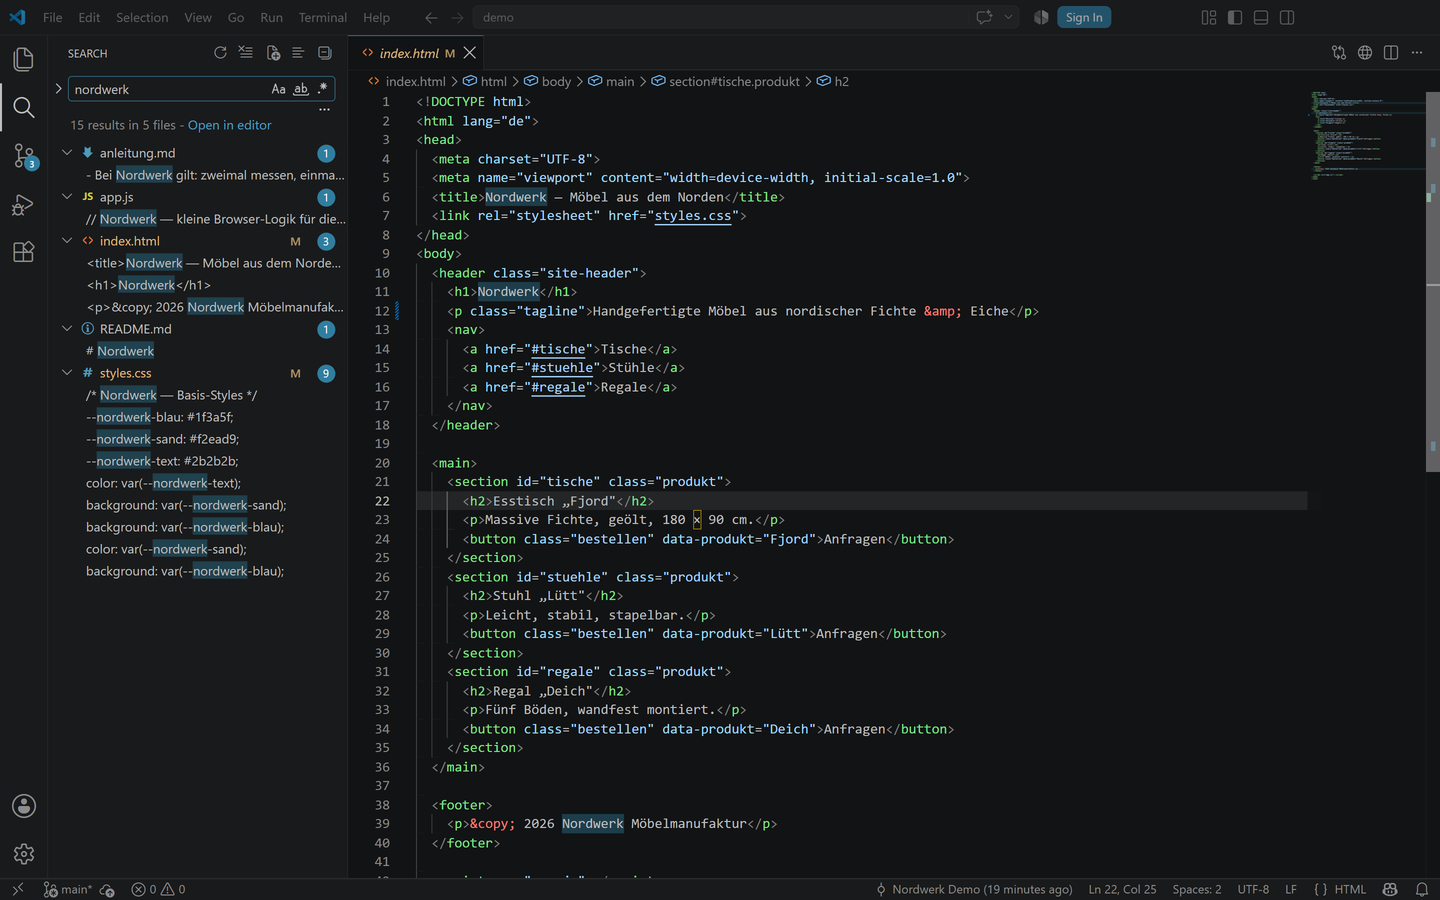Click the Open in editor link
Viewport: 1440px width, 900px height.
pos(229,125)
